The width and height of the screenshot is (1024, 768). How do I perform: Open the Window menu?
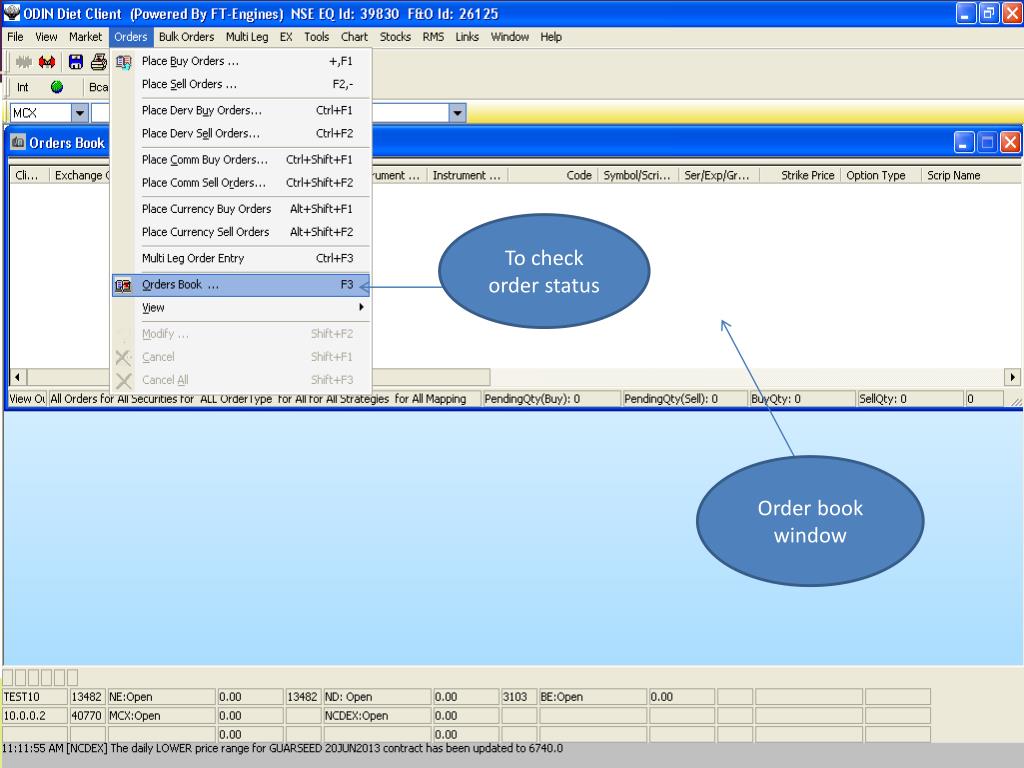pyautogui.click(x=509, y=37)
